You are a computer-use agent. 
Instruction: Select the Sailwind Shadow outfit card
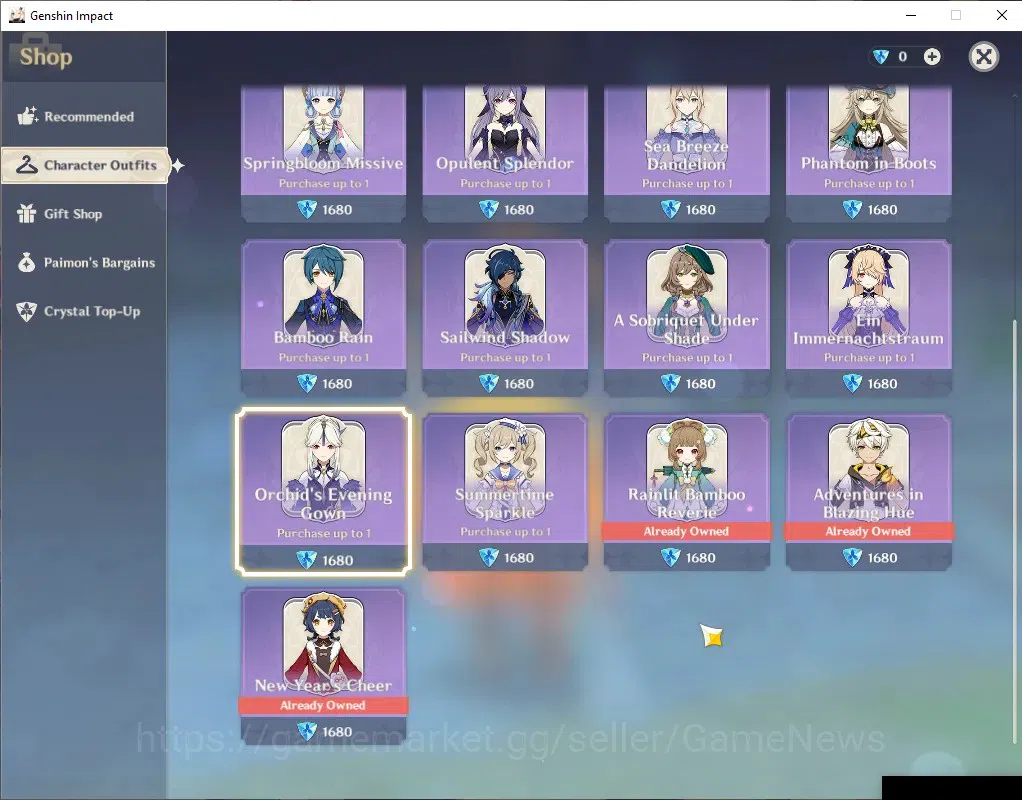(505, 318)
